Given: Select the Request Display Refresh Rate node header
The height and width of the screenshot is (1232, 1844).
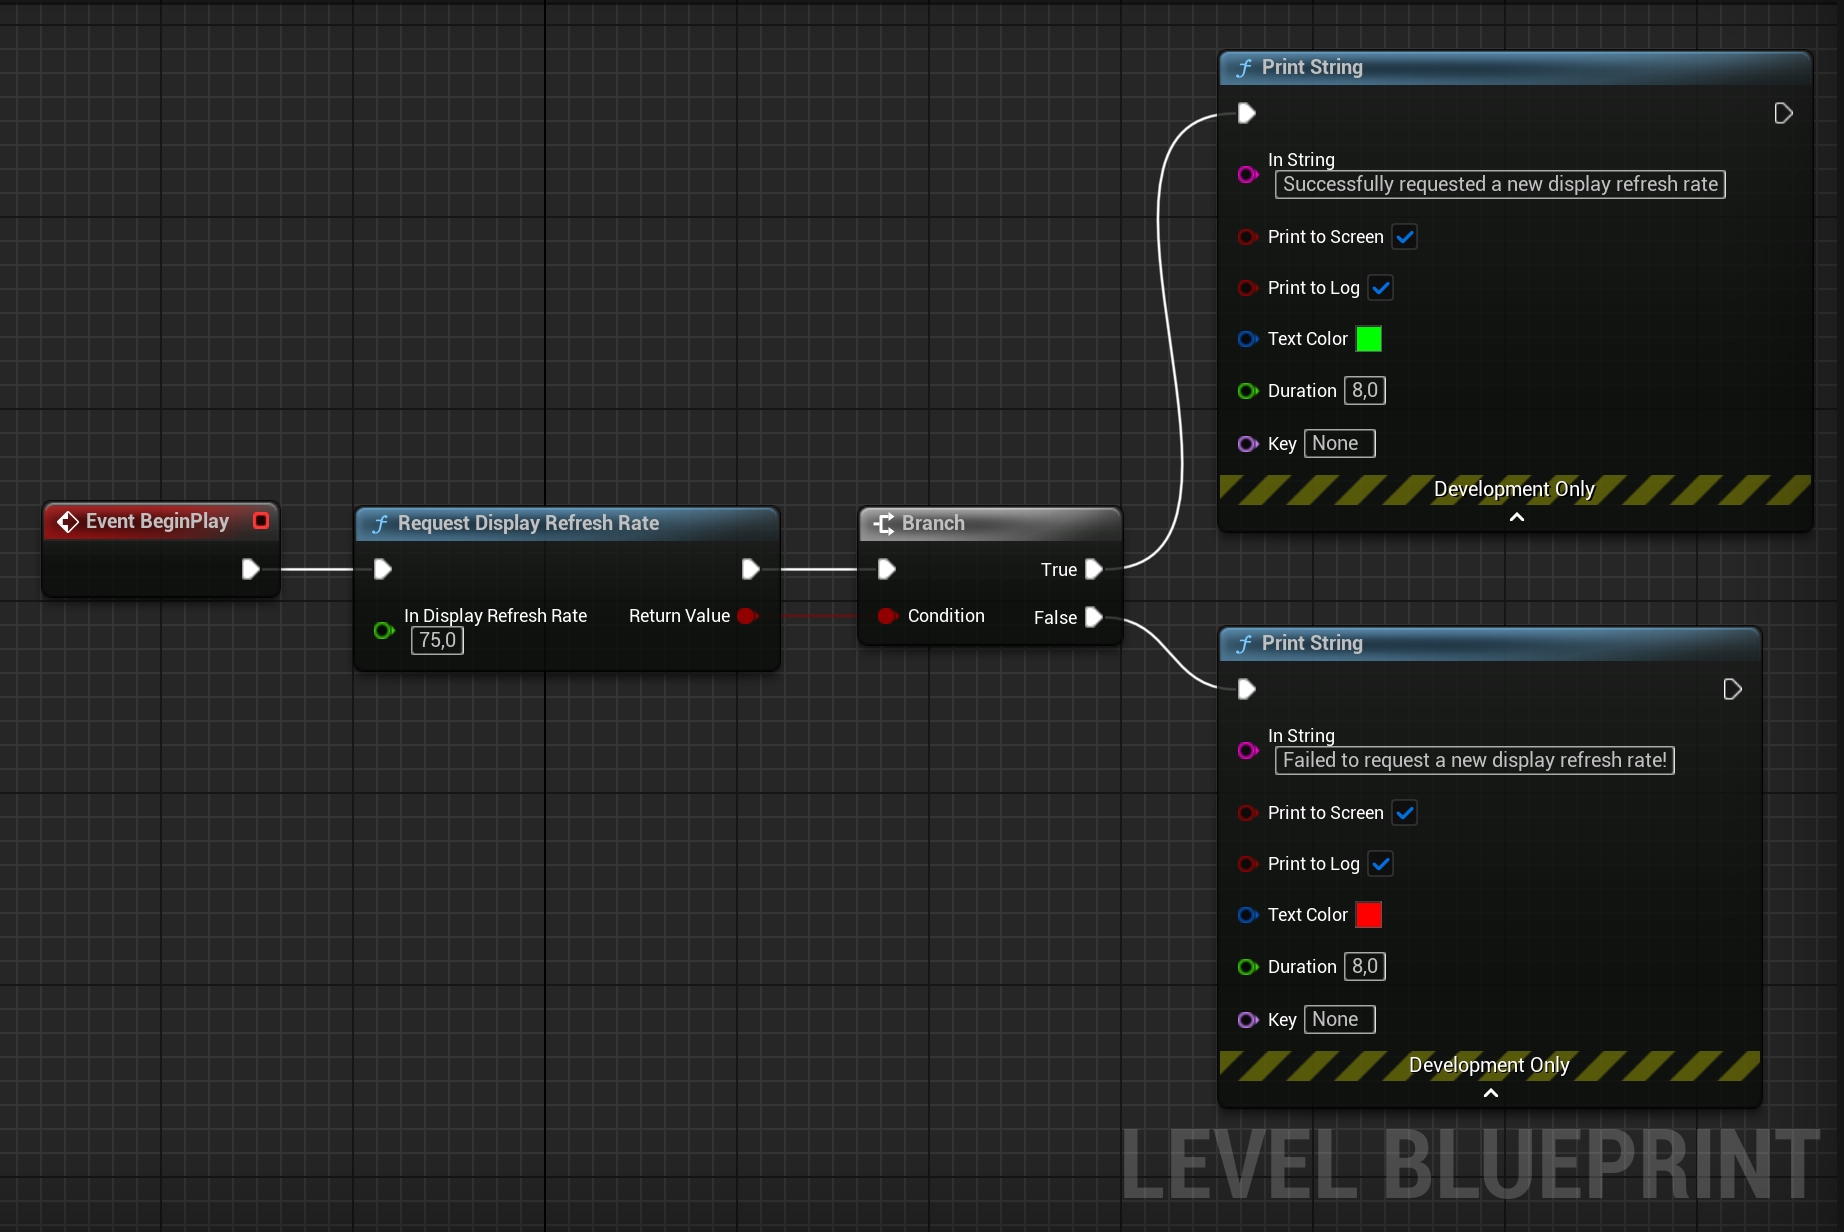Looking at the screenshot, I should pyautogui.click(x=528, y=523).
